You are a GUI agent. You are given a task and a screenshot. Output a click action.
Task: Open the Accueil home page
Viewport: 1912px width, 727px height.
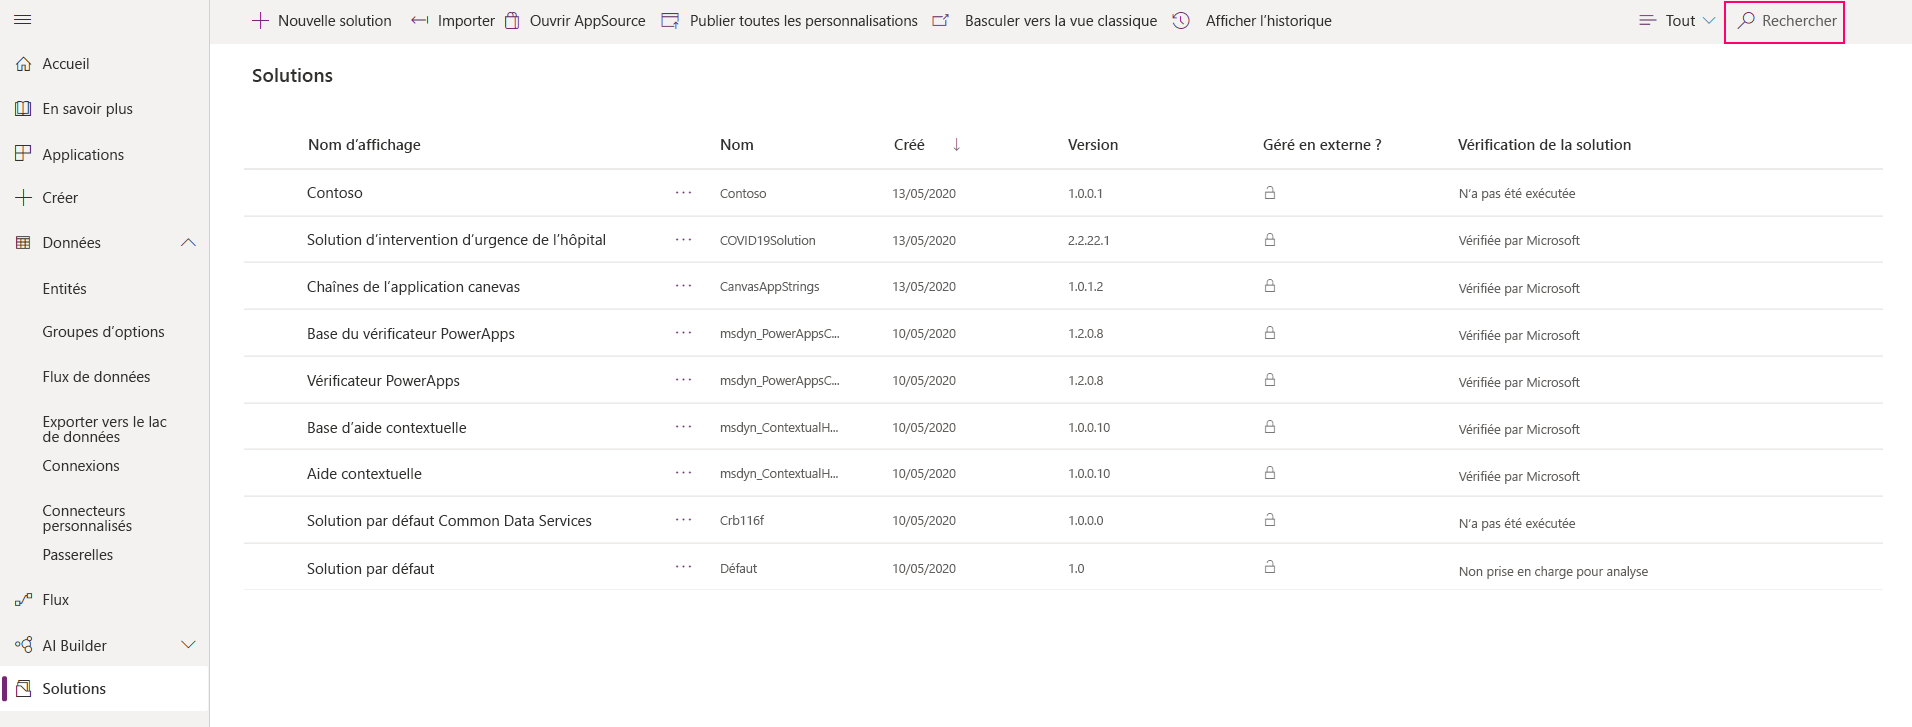coord(65,64)
